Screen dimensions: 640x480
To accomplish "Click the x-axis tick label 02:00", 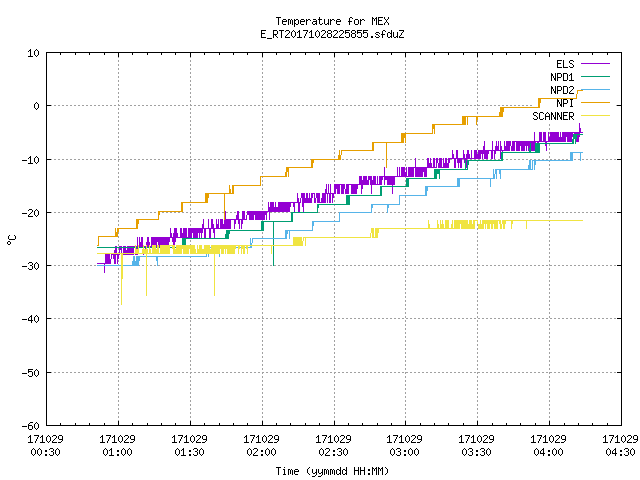I will [261, 452].
